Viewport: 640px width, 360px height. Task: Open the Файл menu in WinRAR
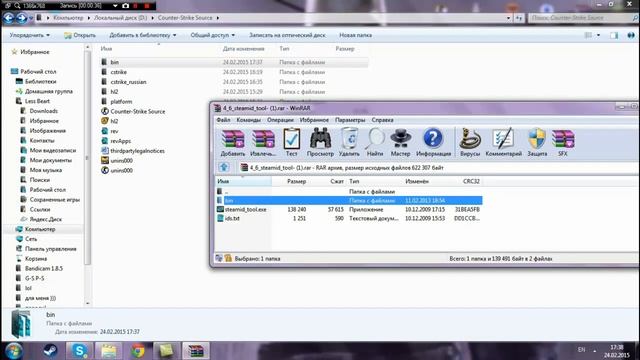pos(223,120)
